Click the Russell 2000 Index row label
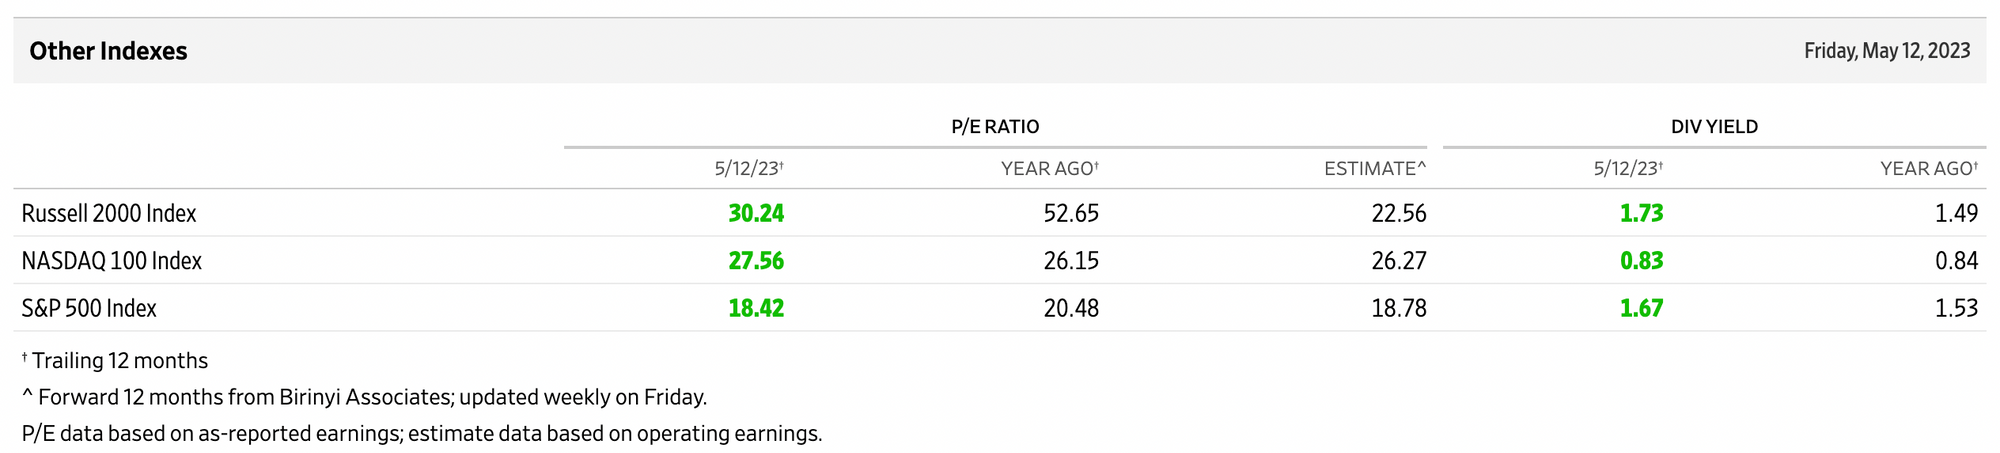Image resolution: width=2000 pixels, height=453 pixels. point(109,213)
